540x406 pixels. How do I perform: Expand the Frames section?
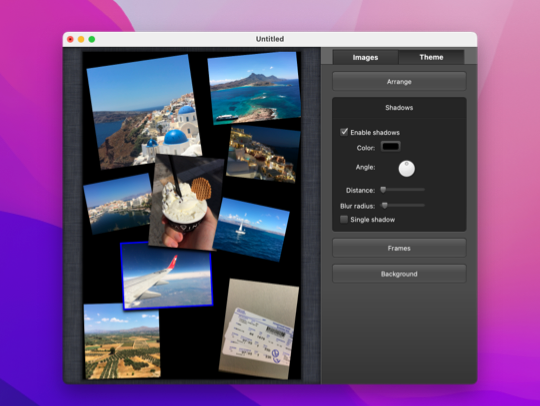[x=399, y=248]
